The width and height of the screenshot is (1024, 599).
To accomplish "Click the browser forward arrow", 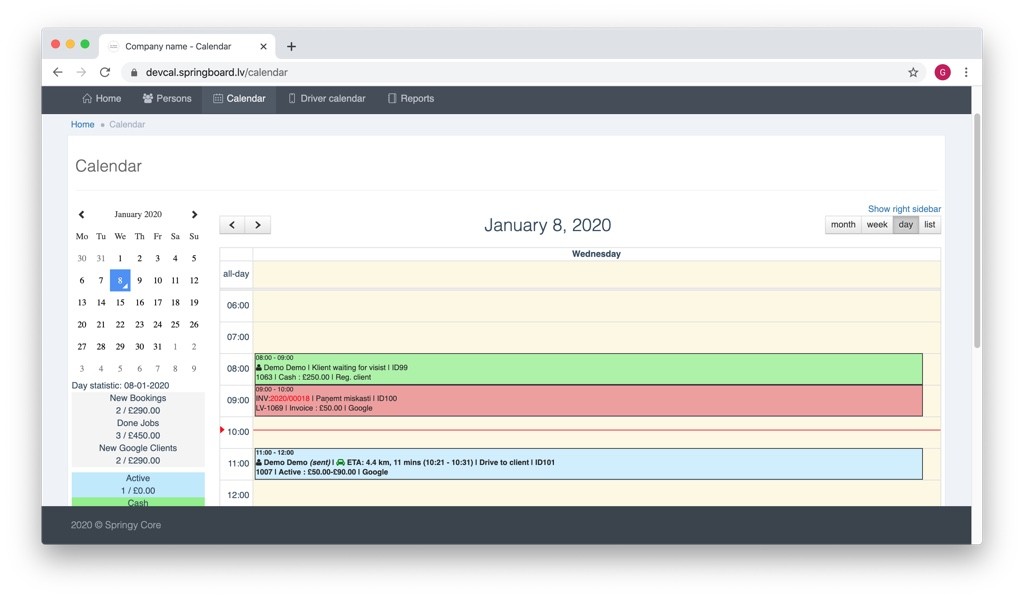I will click(81, 73).
